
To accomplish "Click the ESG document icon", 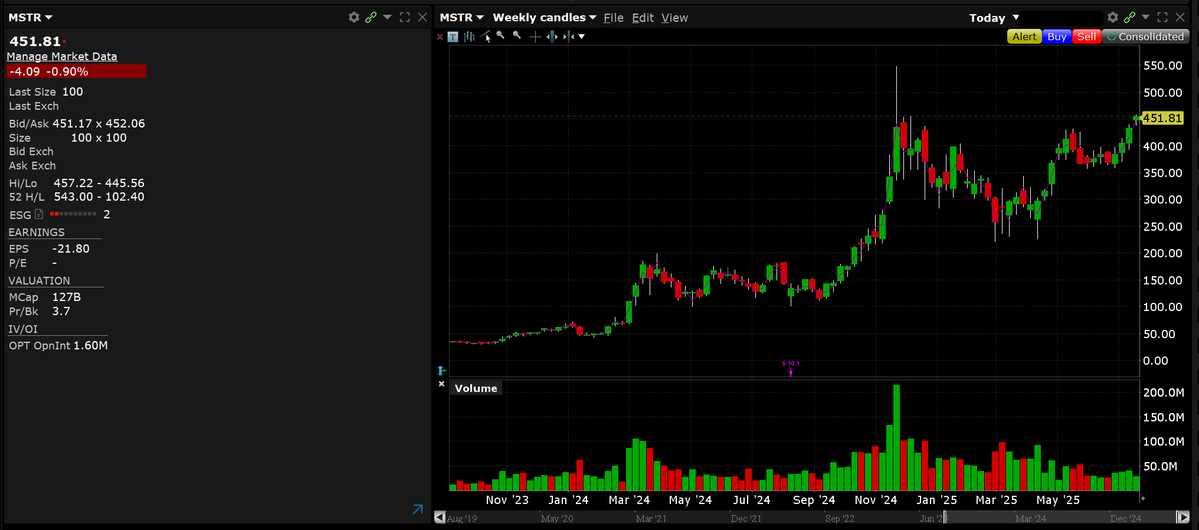I will pos(38,215).
